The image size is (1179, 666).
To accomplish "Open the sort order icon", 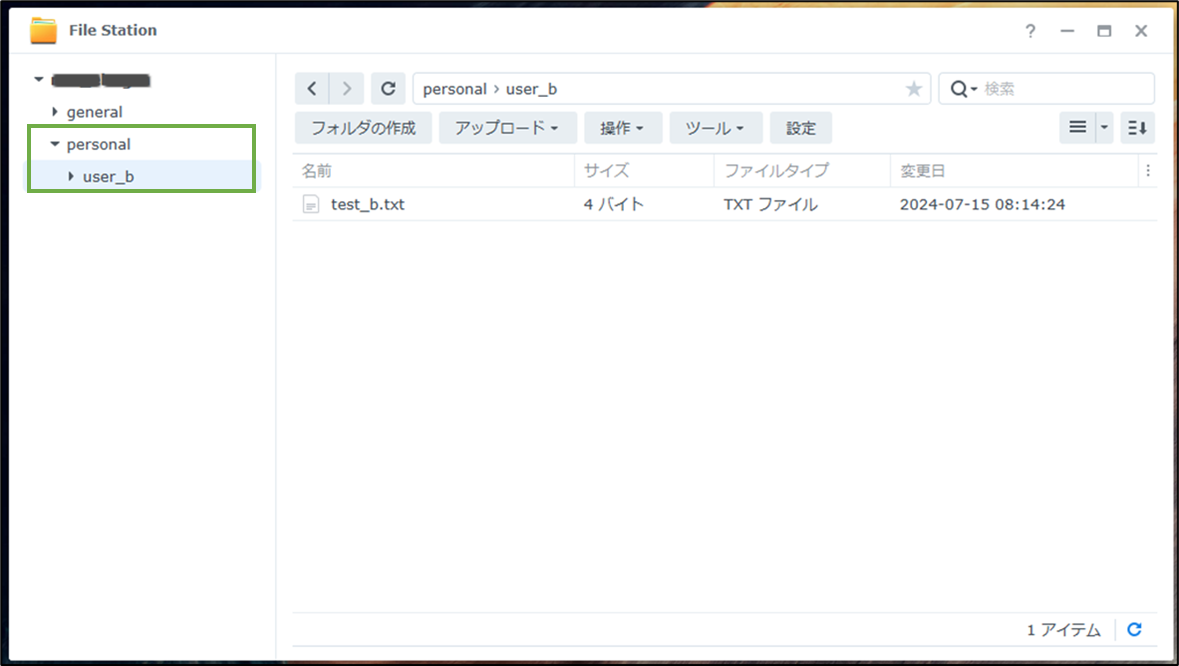I will tap(1137, 128).
